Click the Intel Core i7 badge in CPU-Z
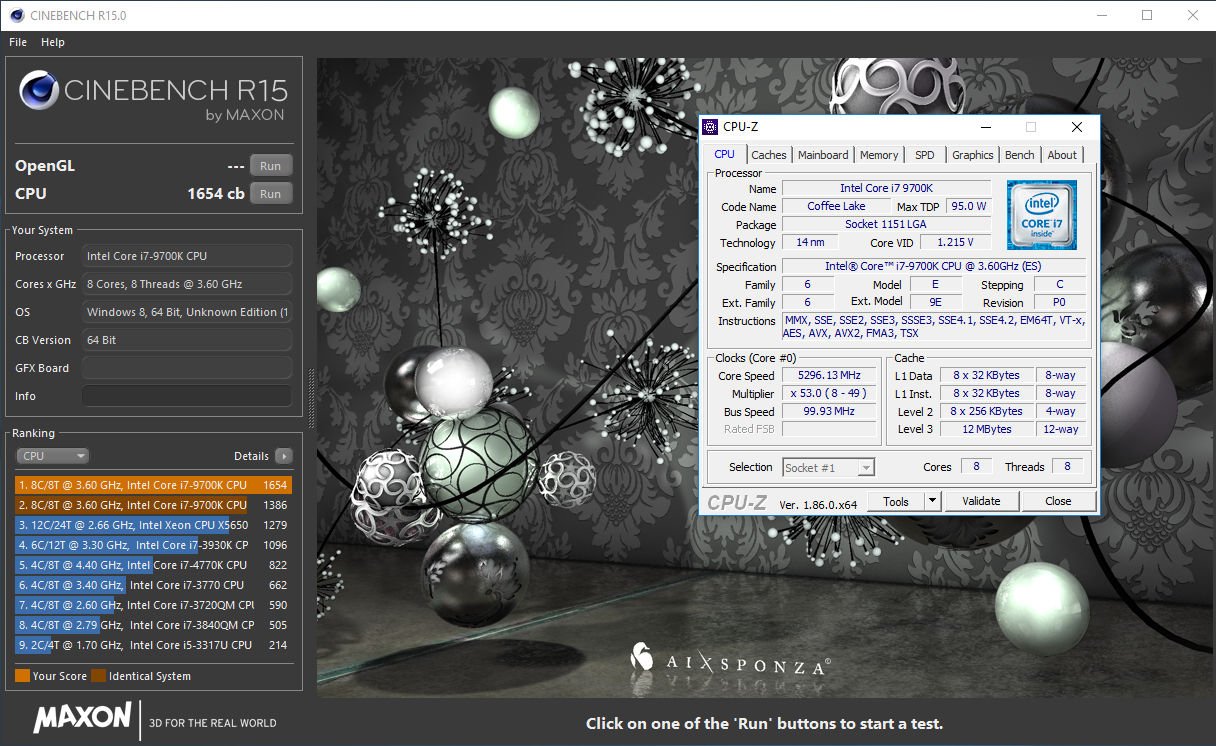Screen dimensions: 1216x746 pyautogui.click(x=1042, y=215)
